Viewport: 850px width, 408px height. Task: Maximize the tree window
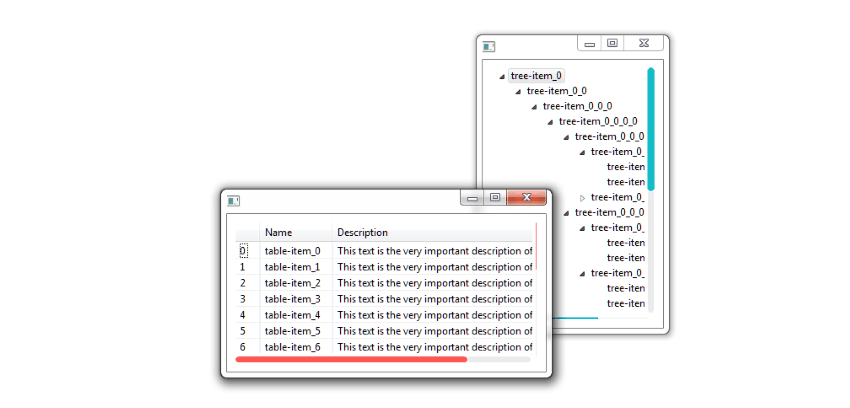[613, 43]
